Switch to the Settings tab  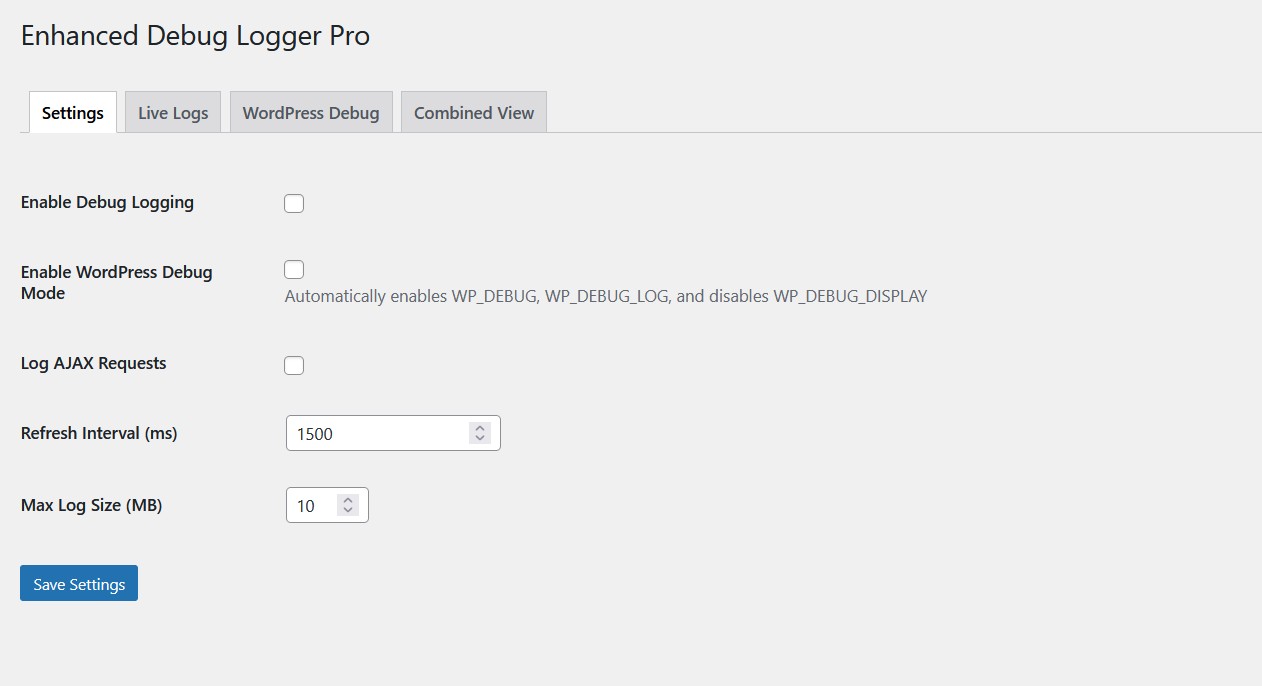pos(73,112)
